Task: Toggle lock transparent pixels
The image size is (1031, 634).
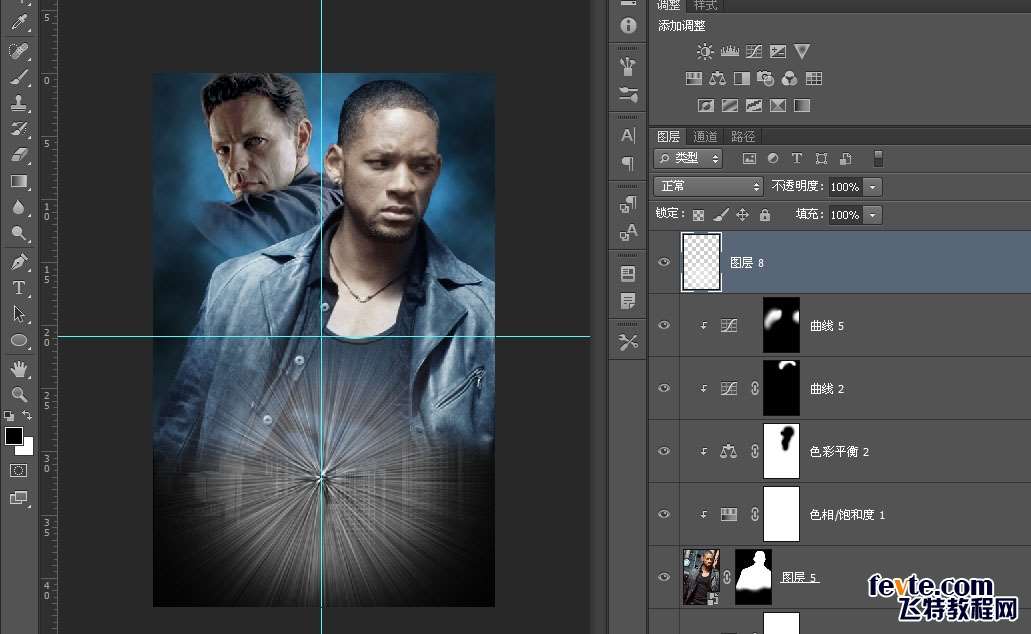Action: (x=699, y=215)
